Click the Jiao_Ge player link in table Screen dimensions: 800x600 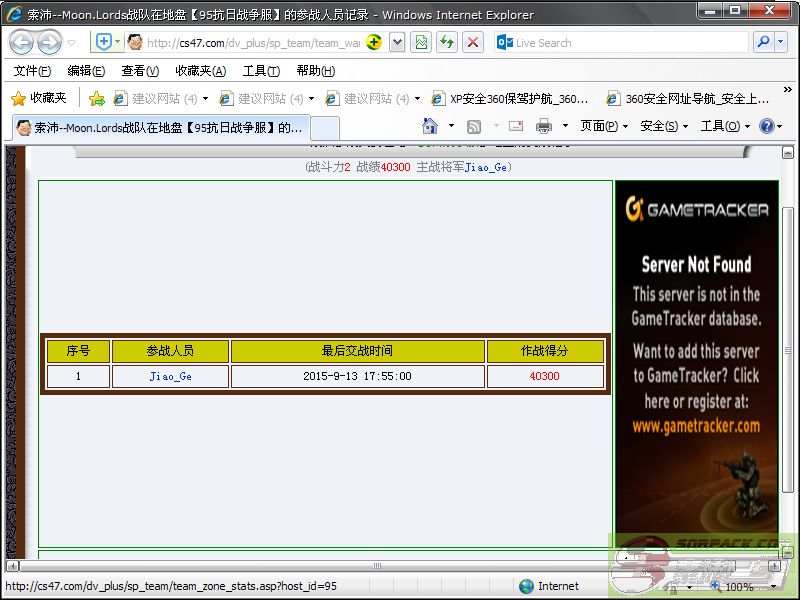(170, 376)
